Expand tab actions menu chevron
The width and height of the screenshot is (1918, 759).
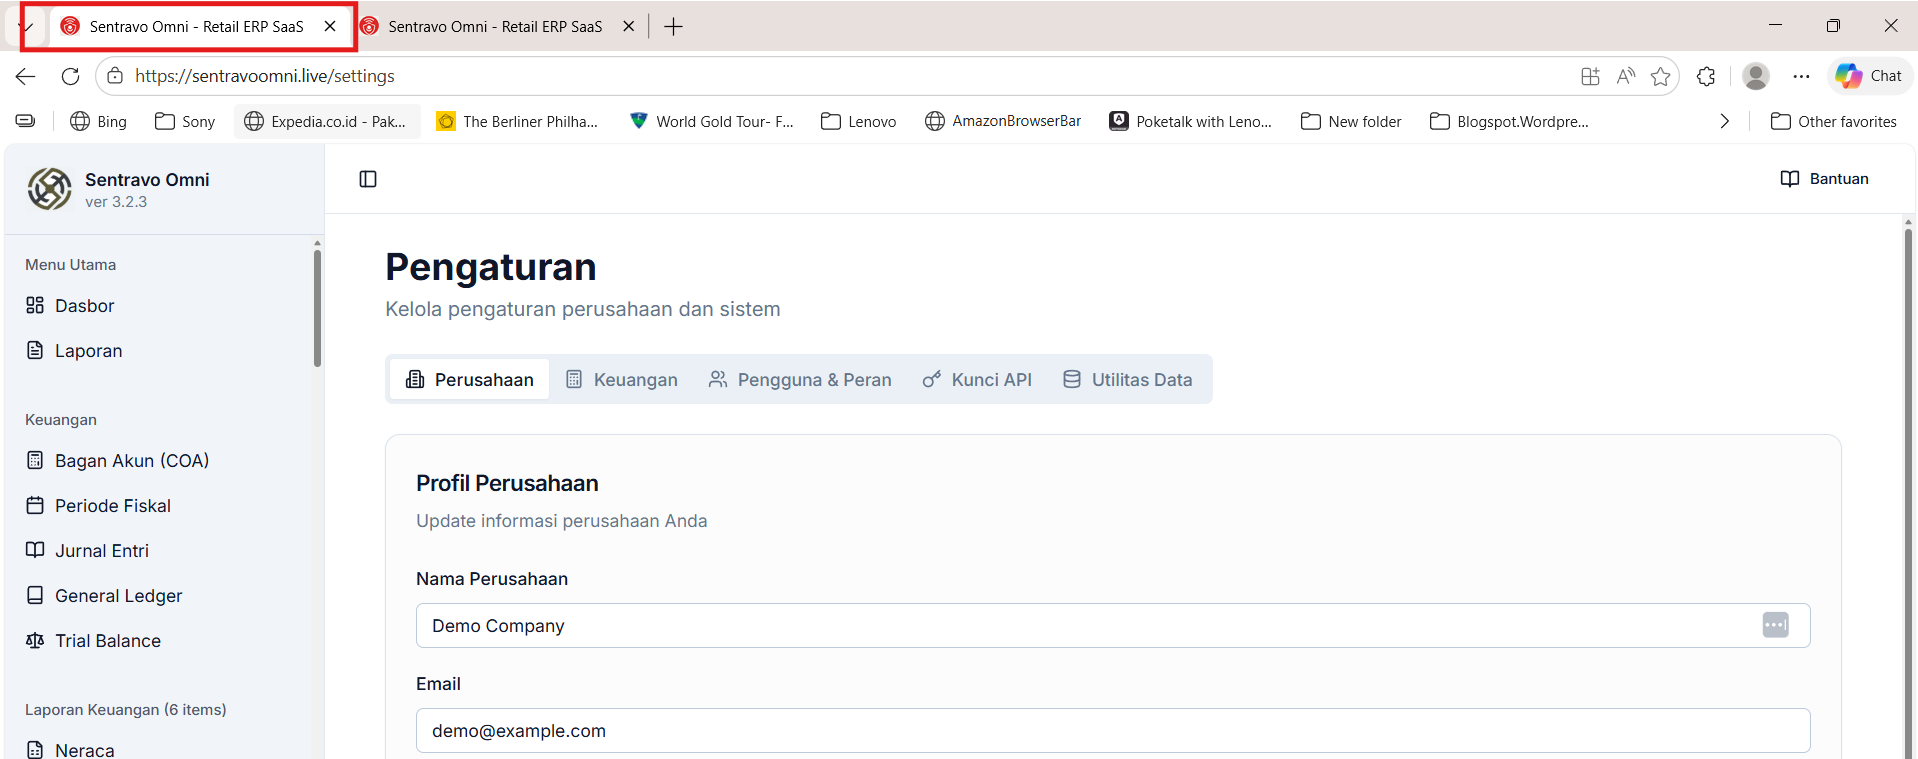[x=27, y=27]
